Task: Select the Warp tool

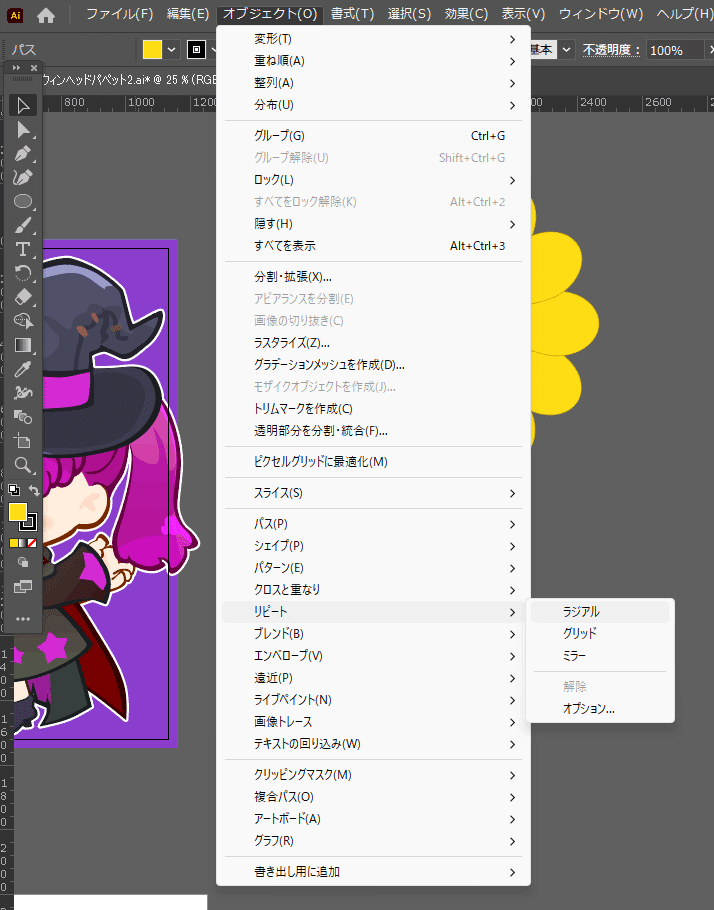Action: [x=23, y=393]
